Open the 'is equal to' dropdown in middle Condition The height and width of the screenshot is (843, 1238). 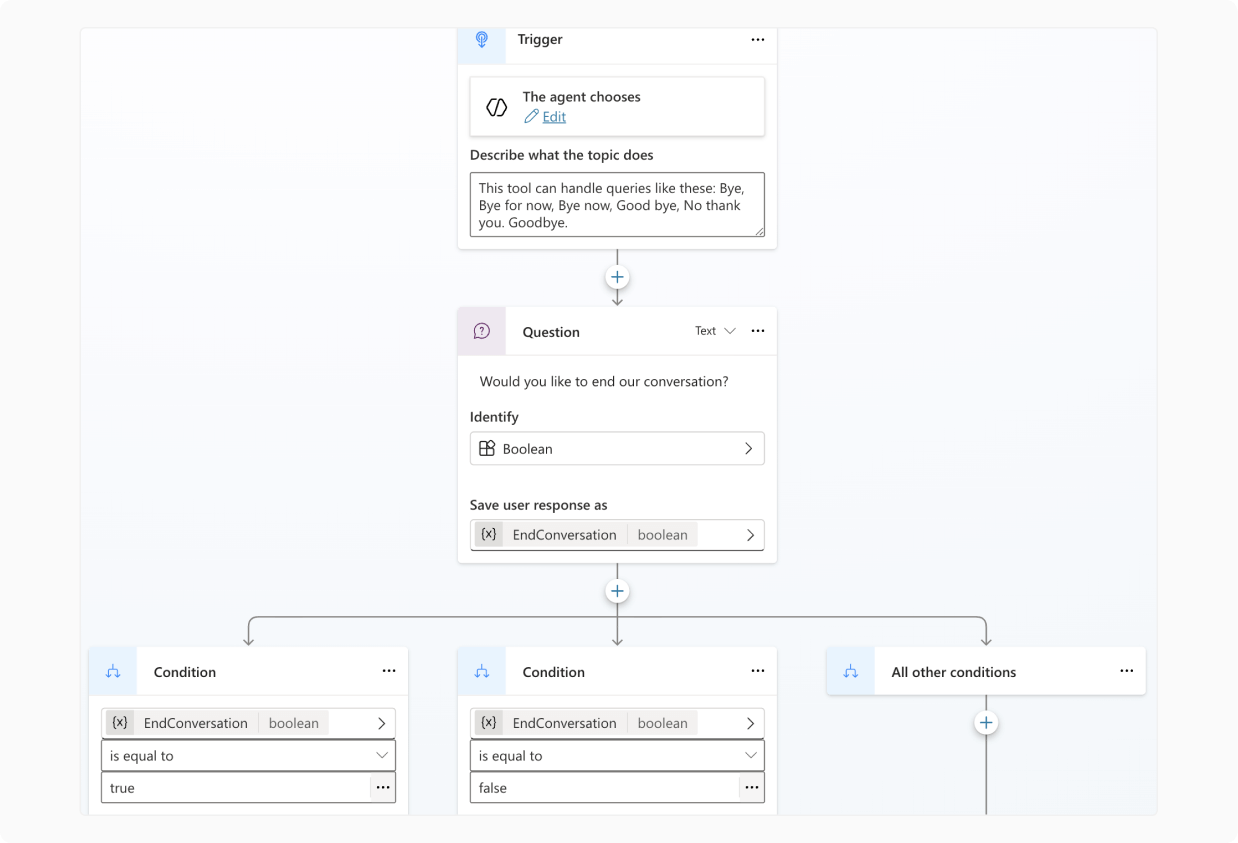click(616, 756)
